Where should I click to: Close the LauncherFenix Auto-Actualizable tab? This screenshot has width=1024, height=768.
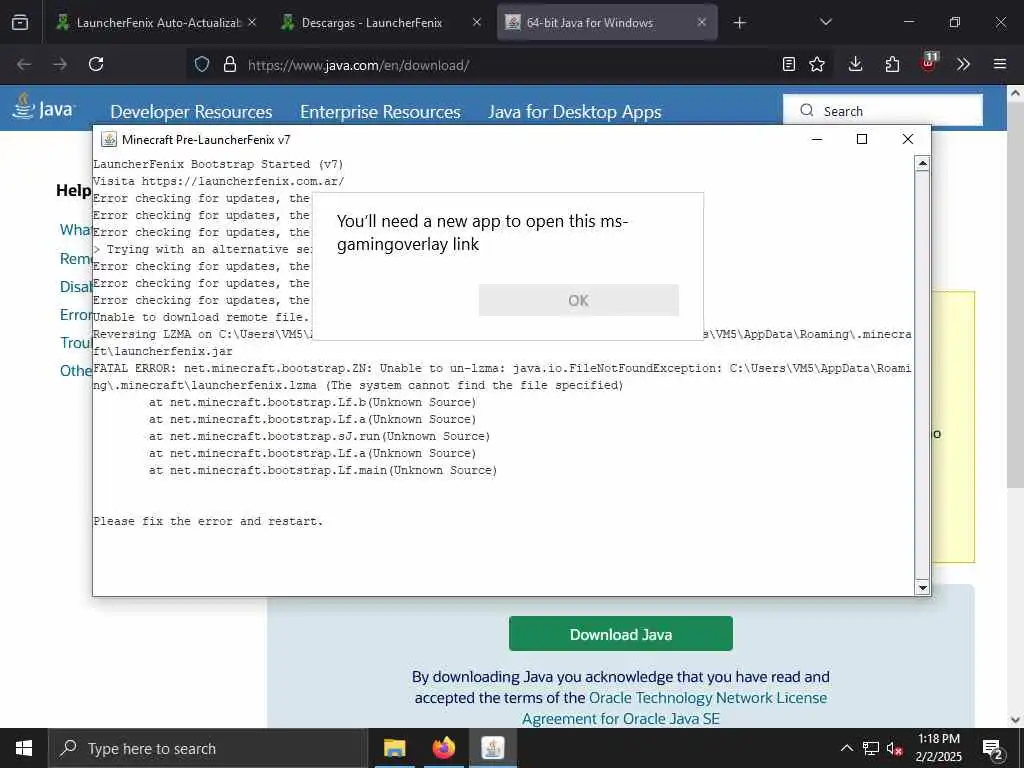pyautogui.click(x=252, y=22)
